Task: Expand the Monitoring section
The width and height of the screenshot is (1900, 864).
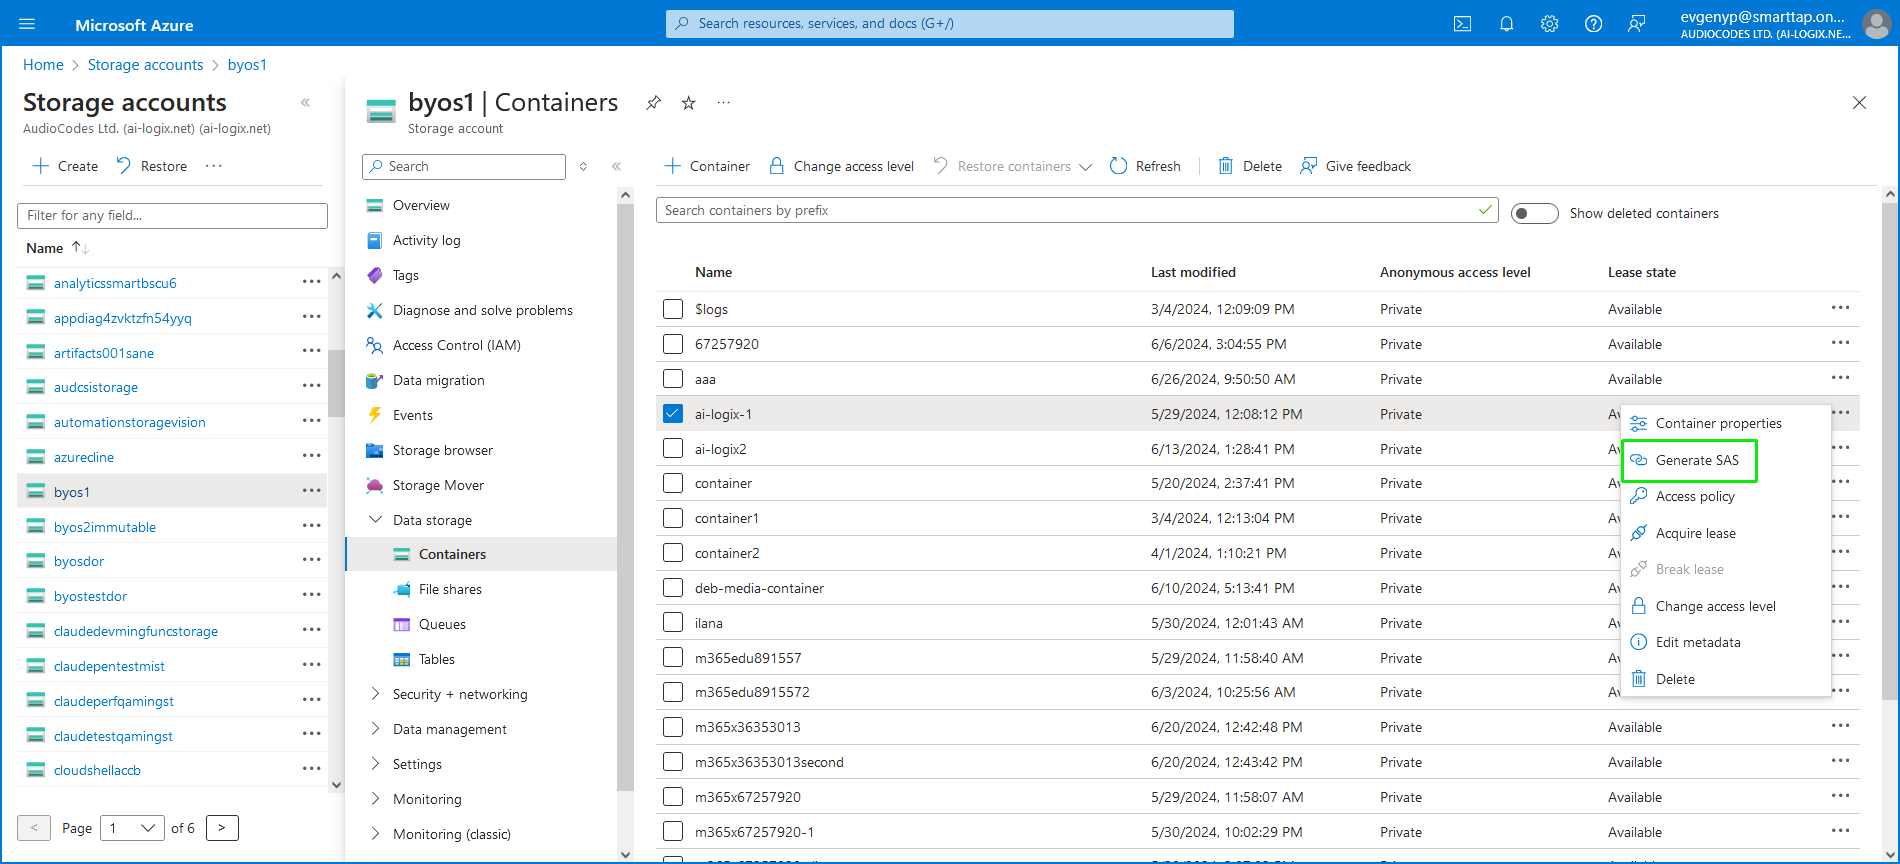Action: [x=375, y=799]
